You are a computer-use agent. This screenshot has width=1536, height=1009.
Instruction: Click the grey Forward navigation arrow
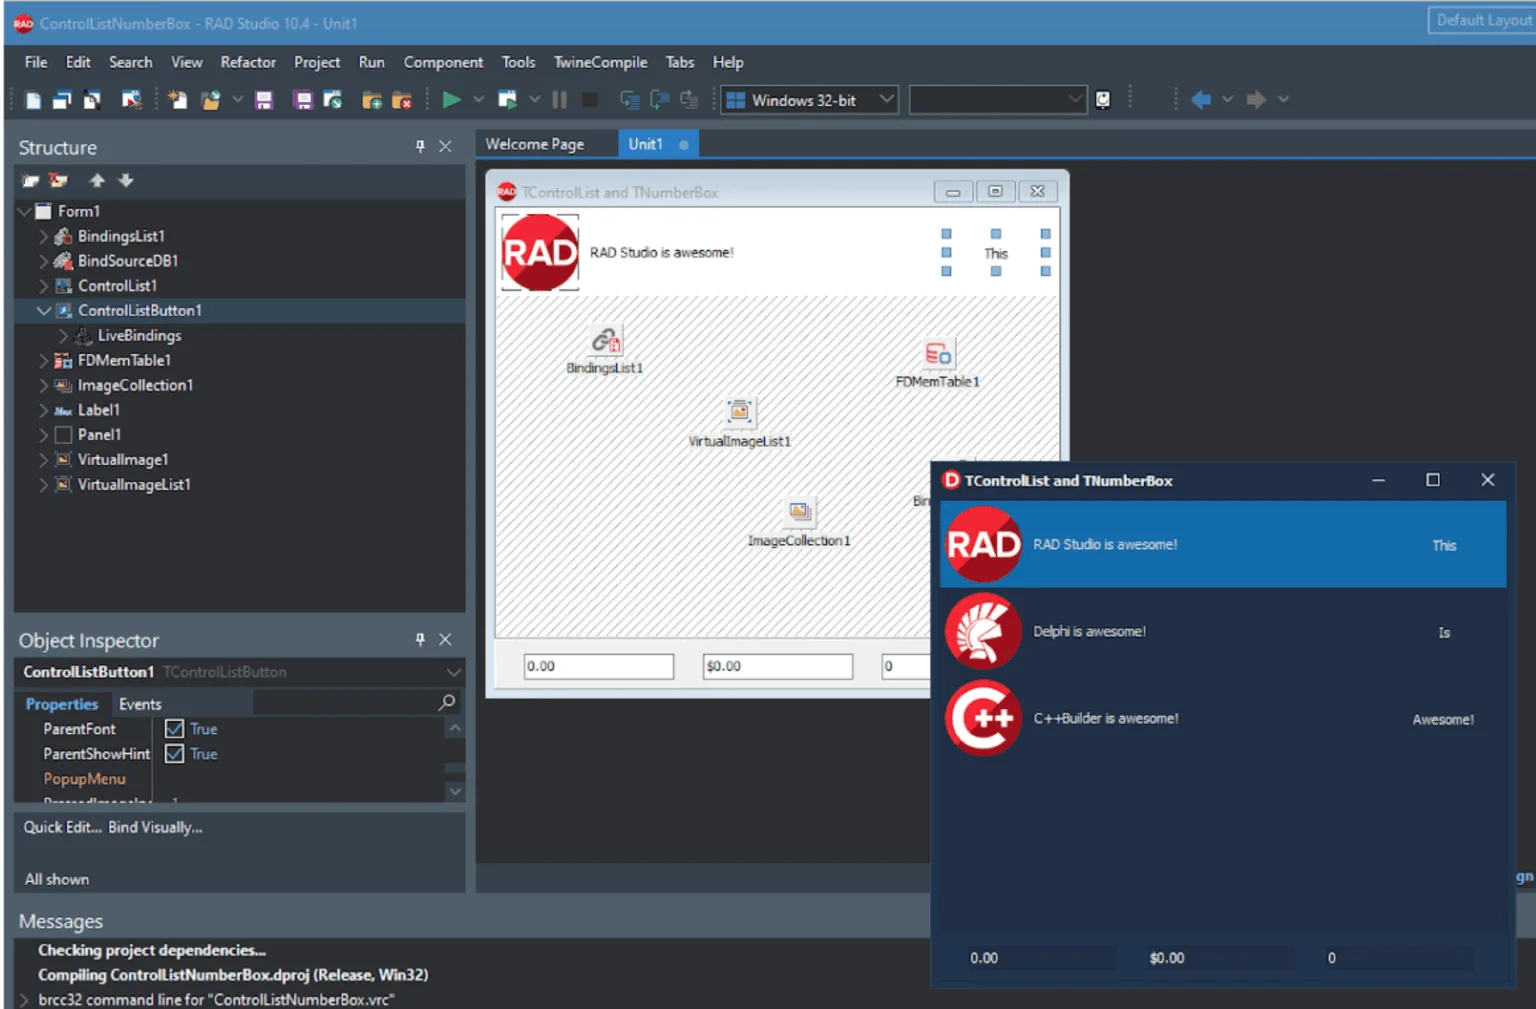1256,100
